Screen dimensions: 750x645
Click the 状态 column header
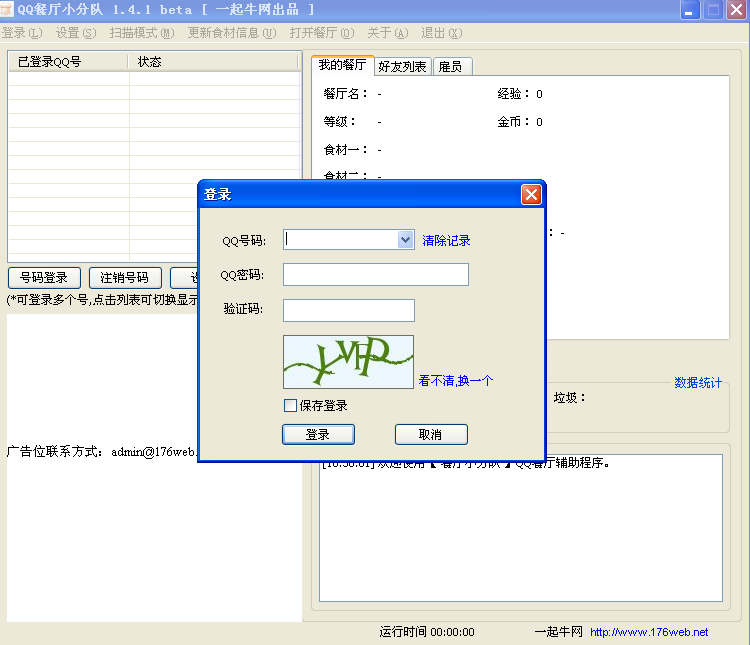click(x=213, y=62)
